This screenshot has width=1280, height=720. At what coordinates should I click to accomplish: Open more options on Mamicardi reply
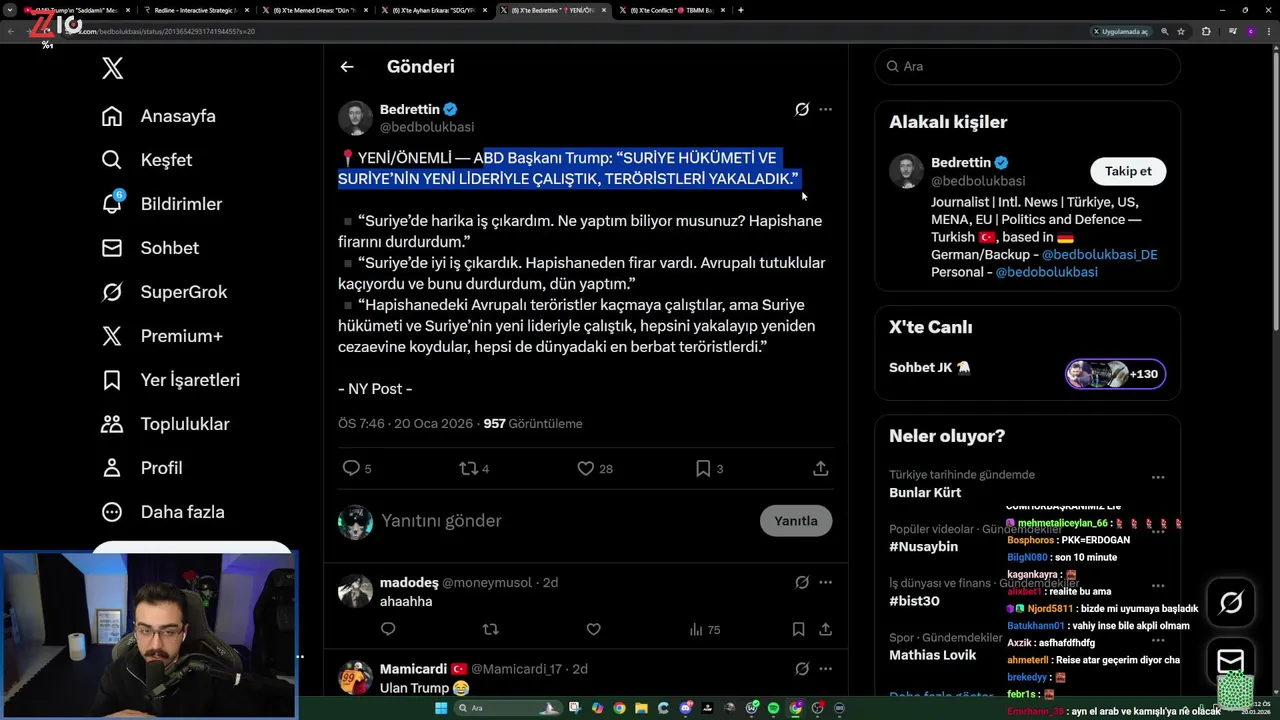[x=825, y=668]
